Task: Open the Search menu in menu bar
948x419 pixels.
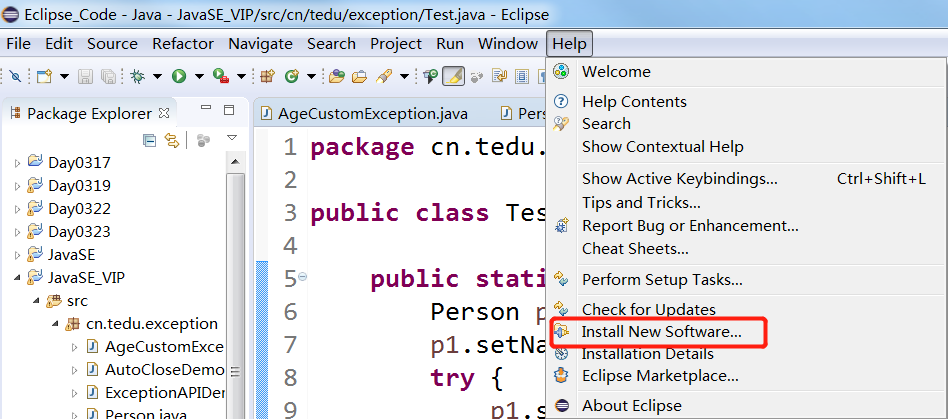Action: pos(331,44)
